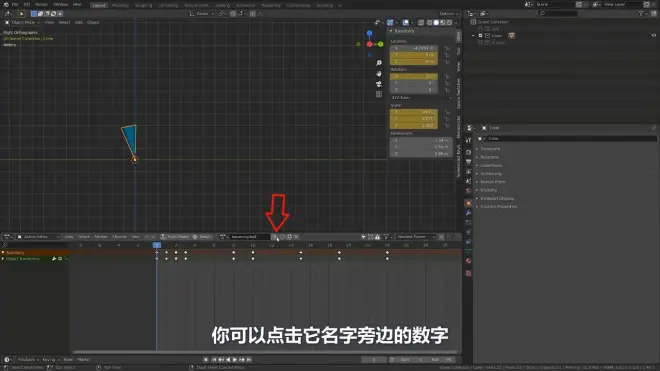
Task: Click the red X axis gizmo ball
Action: [x=369, y=44]
